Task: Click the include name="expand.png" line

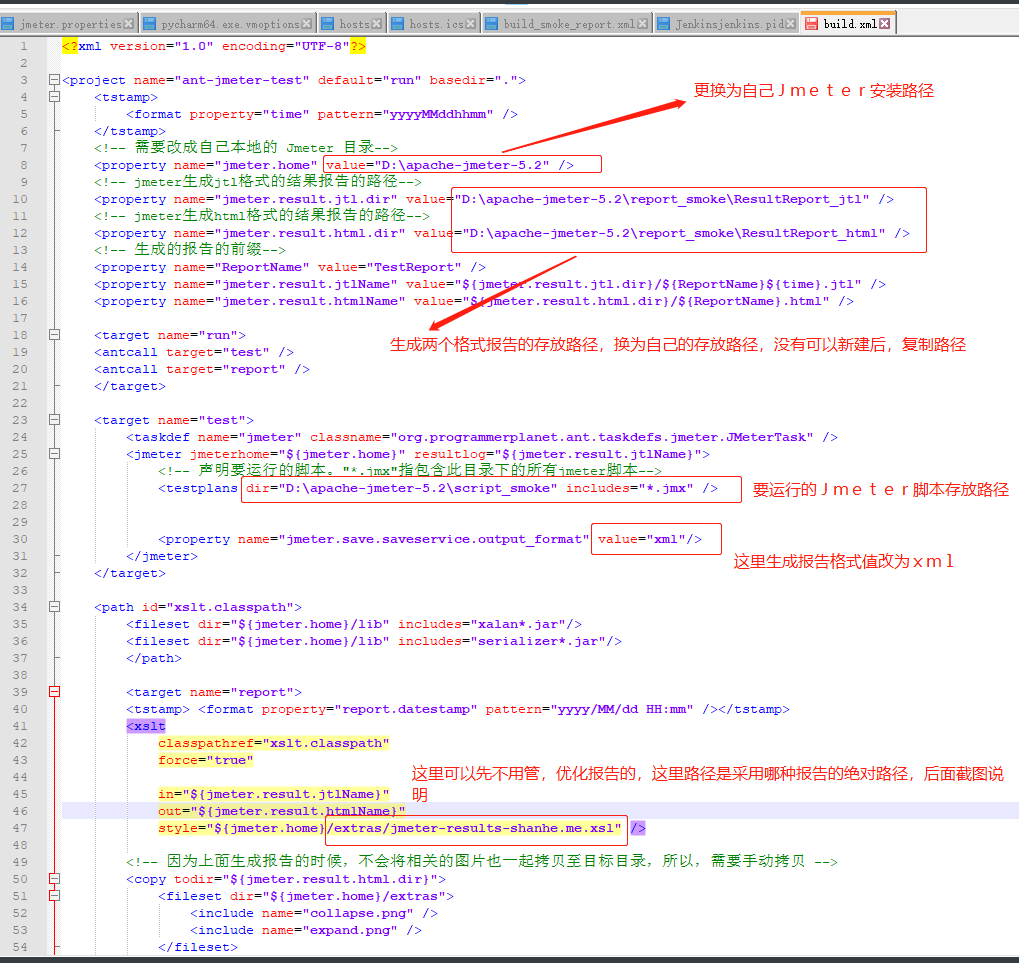Action: tap(305, 930)
